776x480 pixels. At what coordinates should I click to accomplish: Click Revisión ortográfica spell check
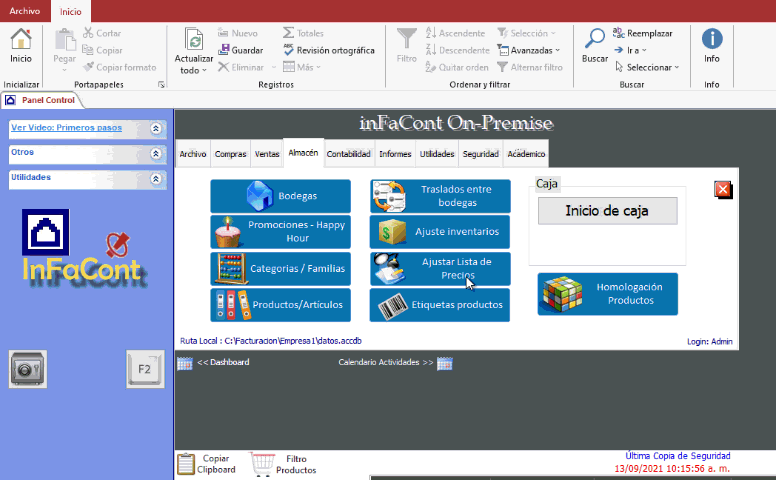[329, 50]
